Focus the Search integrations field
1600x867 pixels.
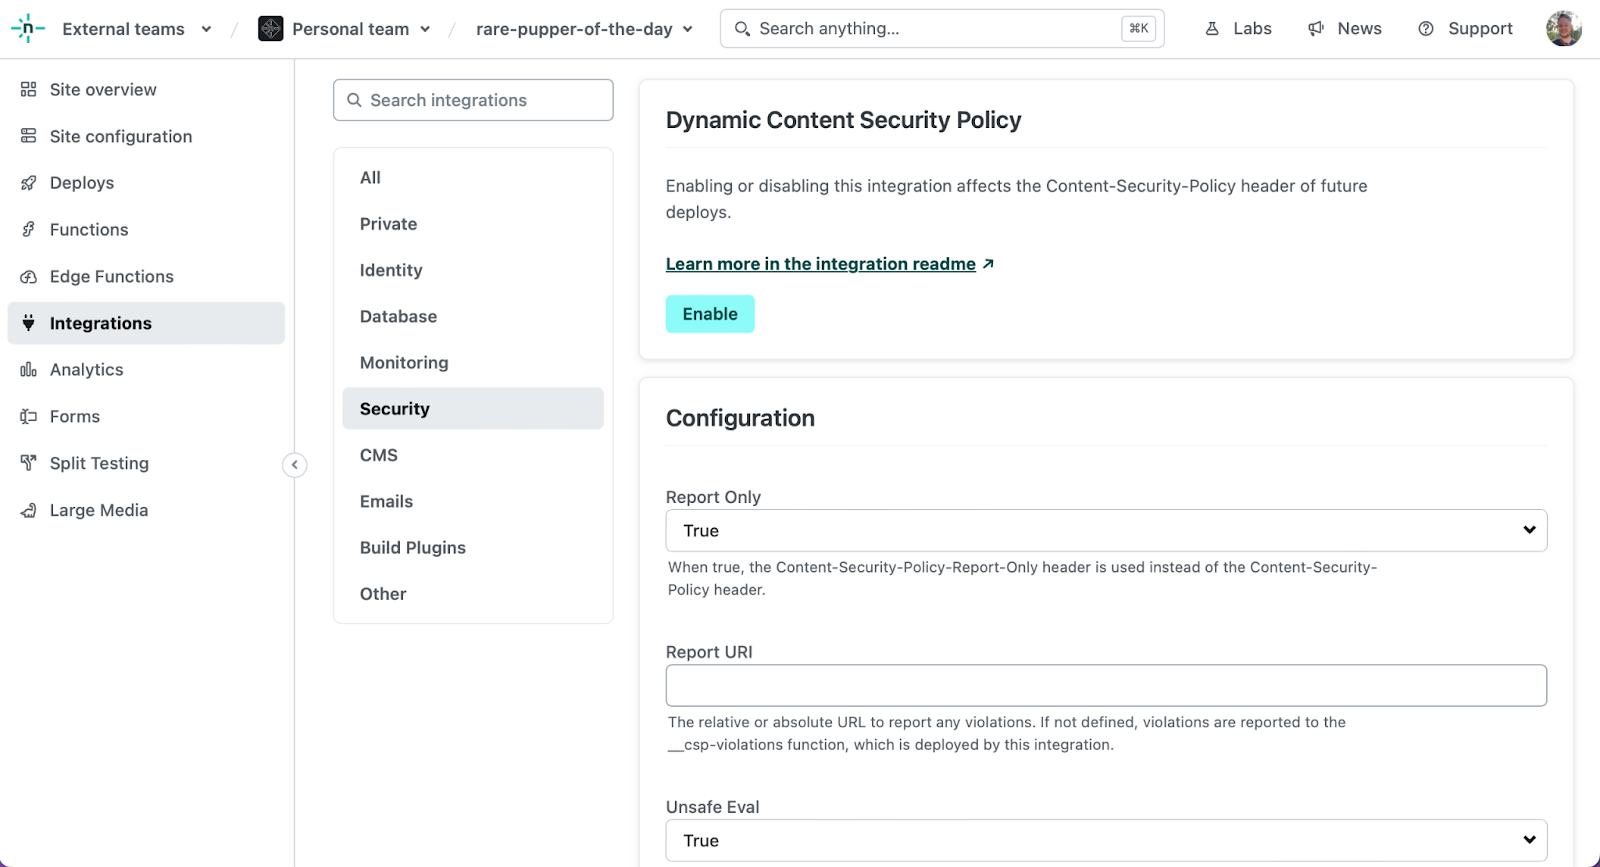tap(474, 100)
